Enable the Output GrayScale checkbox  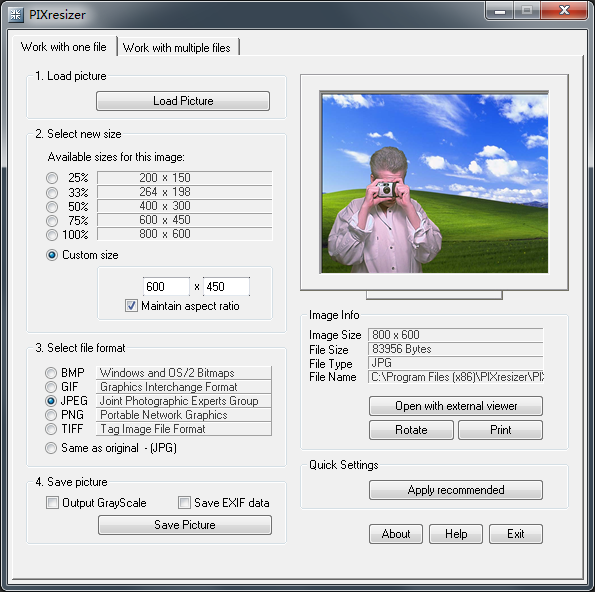tap(52, 502)
